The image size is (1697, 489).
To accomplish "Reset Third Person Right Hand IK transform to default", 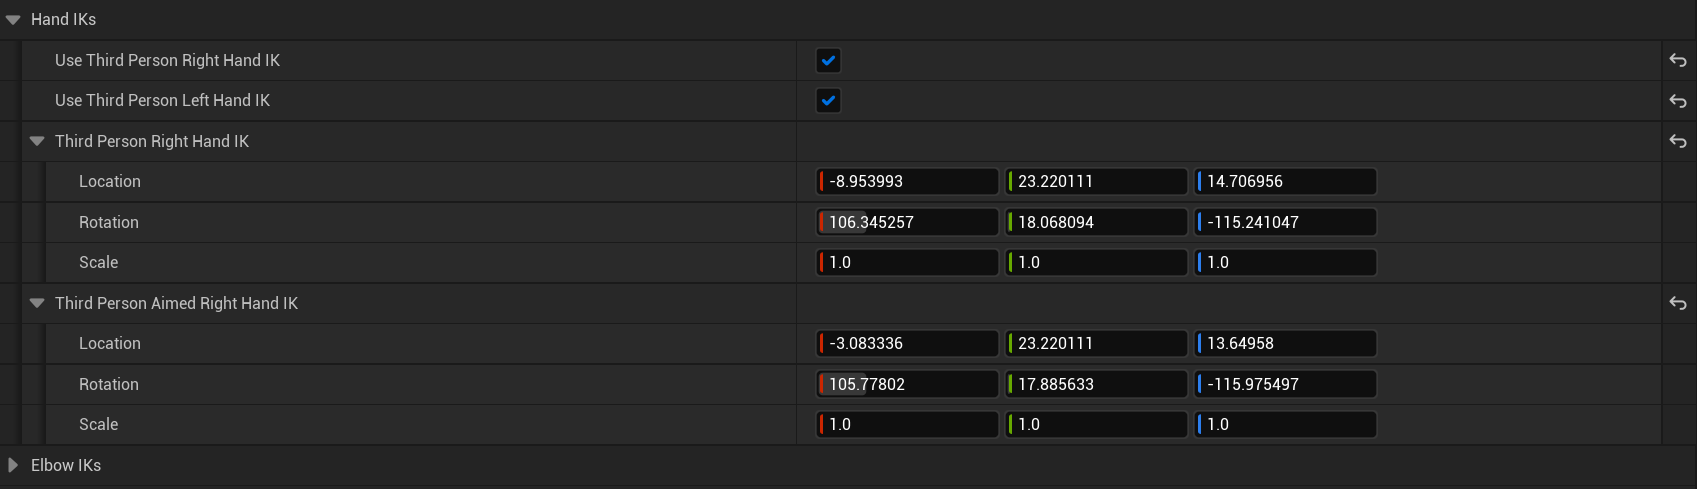I will pos(1678,142).
